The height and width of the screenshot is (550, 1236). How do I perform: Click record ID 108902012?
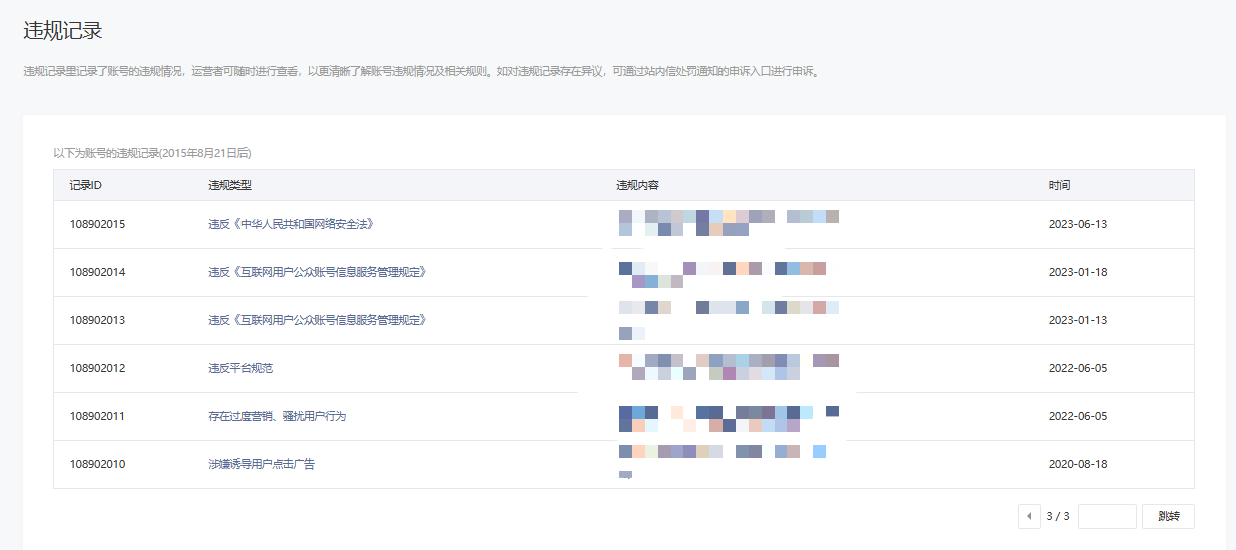tap(97, 368)
